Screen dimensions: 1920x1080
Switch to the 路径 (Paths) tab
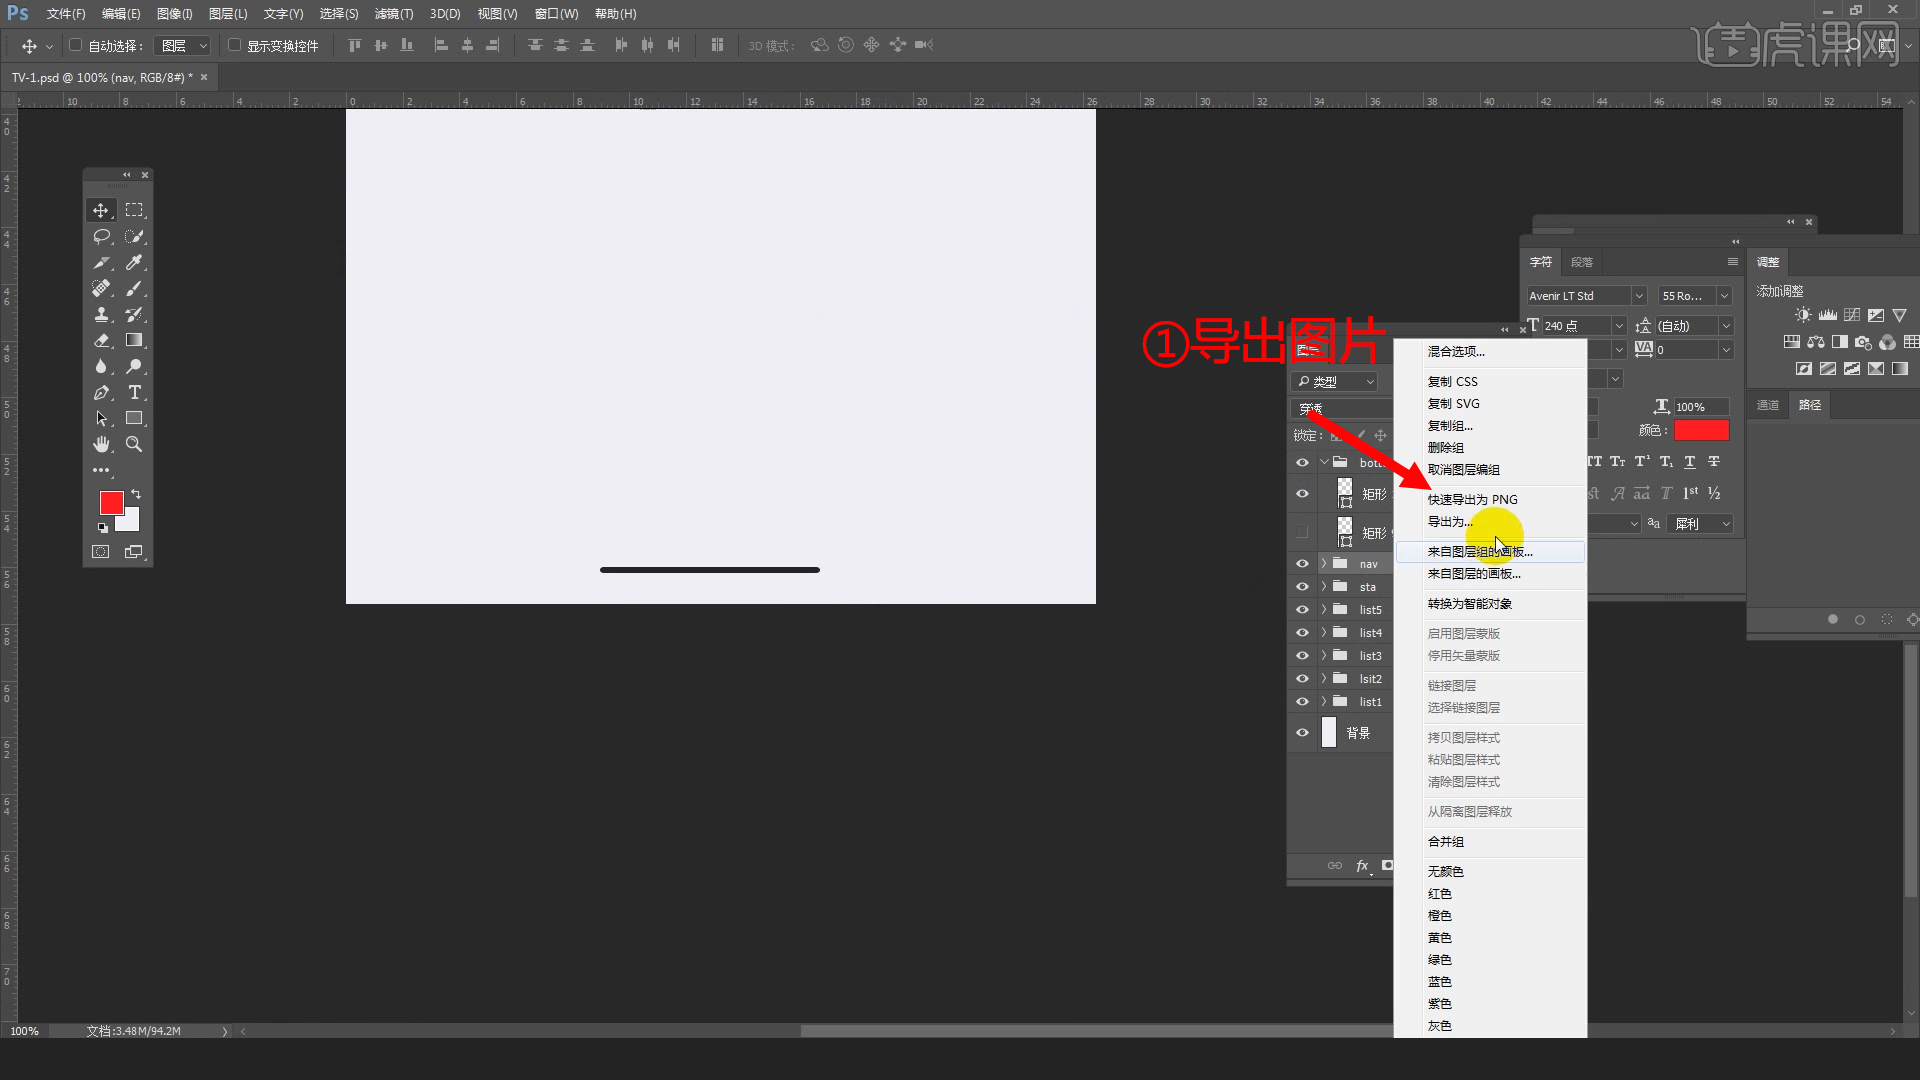(x=1809, y=405)
